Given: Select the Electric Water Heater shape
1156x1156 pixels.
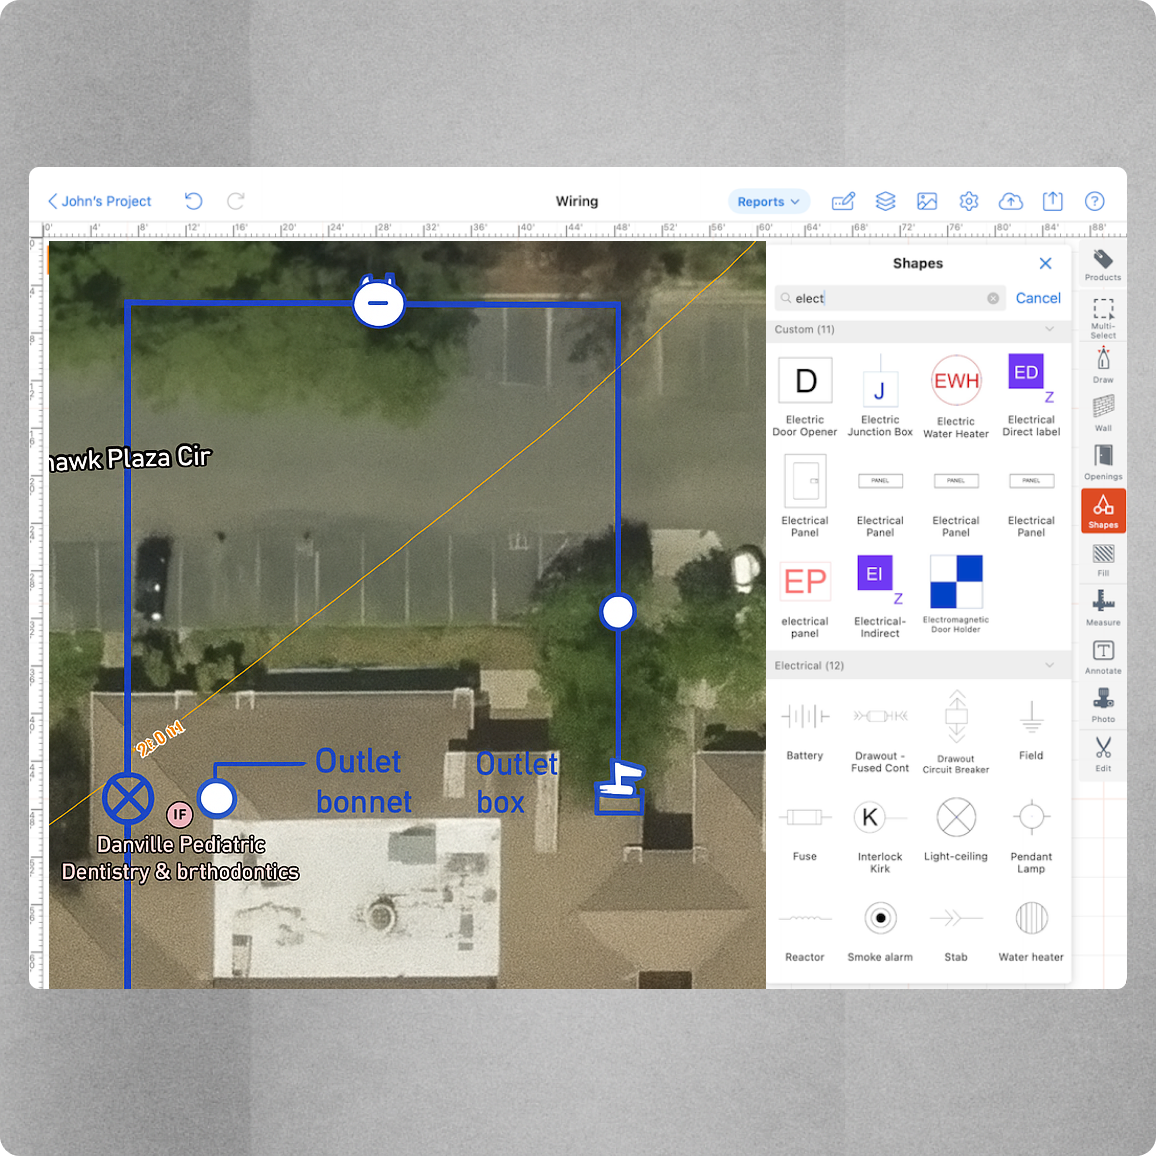Looking at the screenshot, I should 955,397.
